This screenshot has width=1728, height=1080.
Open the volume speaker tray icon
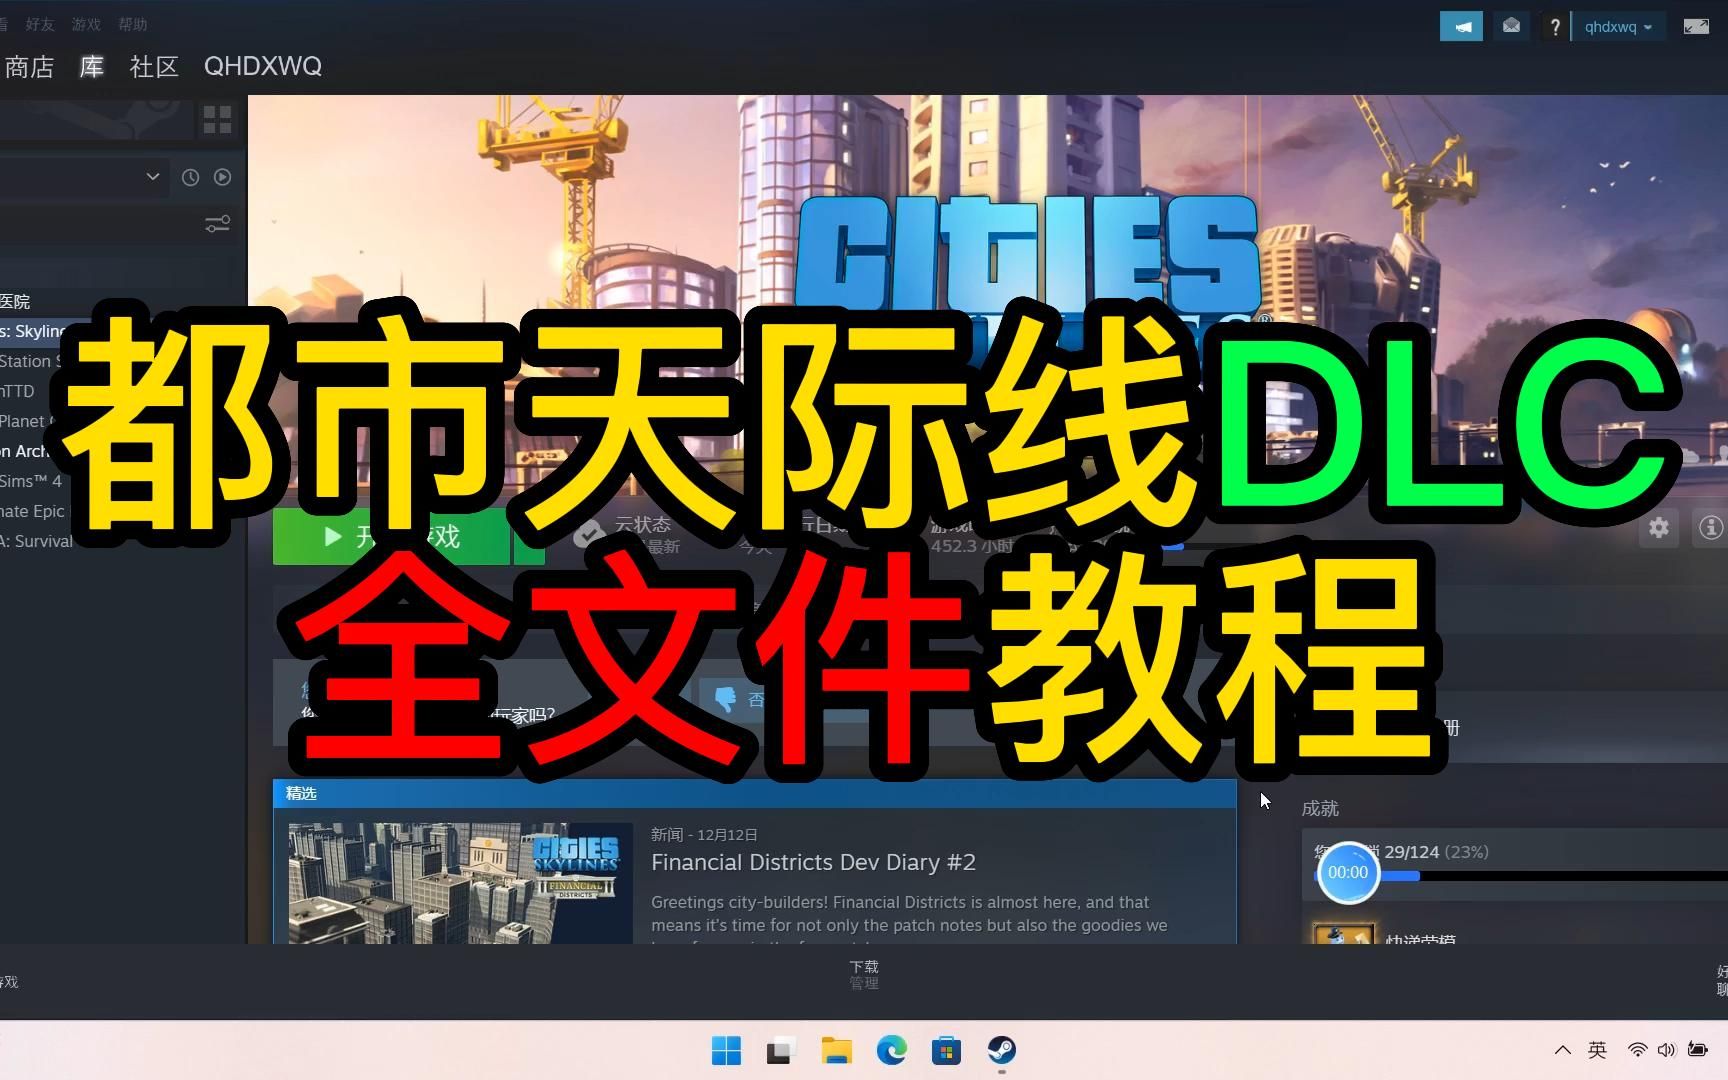[1666, 1050]
